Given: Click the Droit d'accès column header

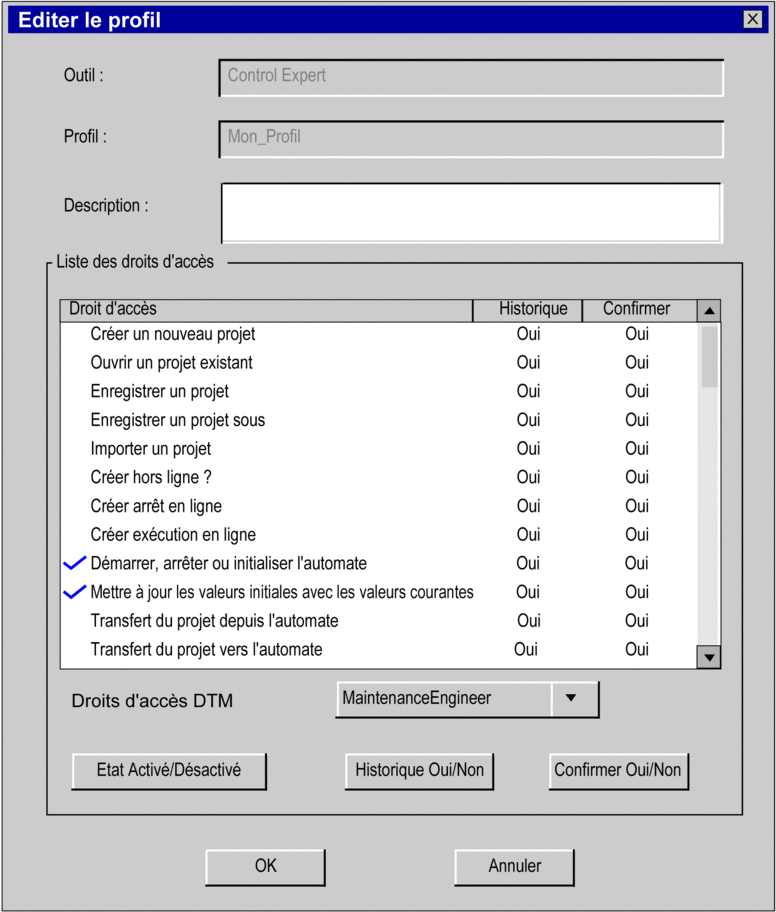Looking at the screenshot, I should [x=266, y=310].
